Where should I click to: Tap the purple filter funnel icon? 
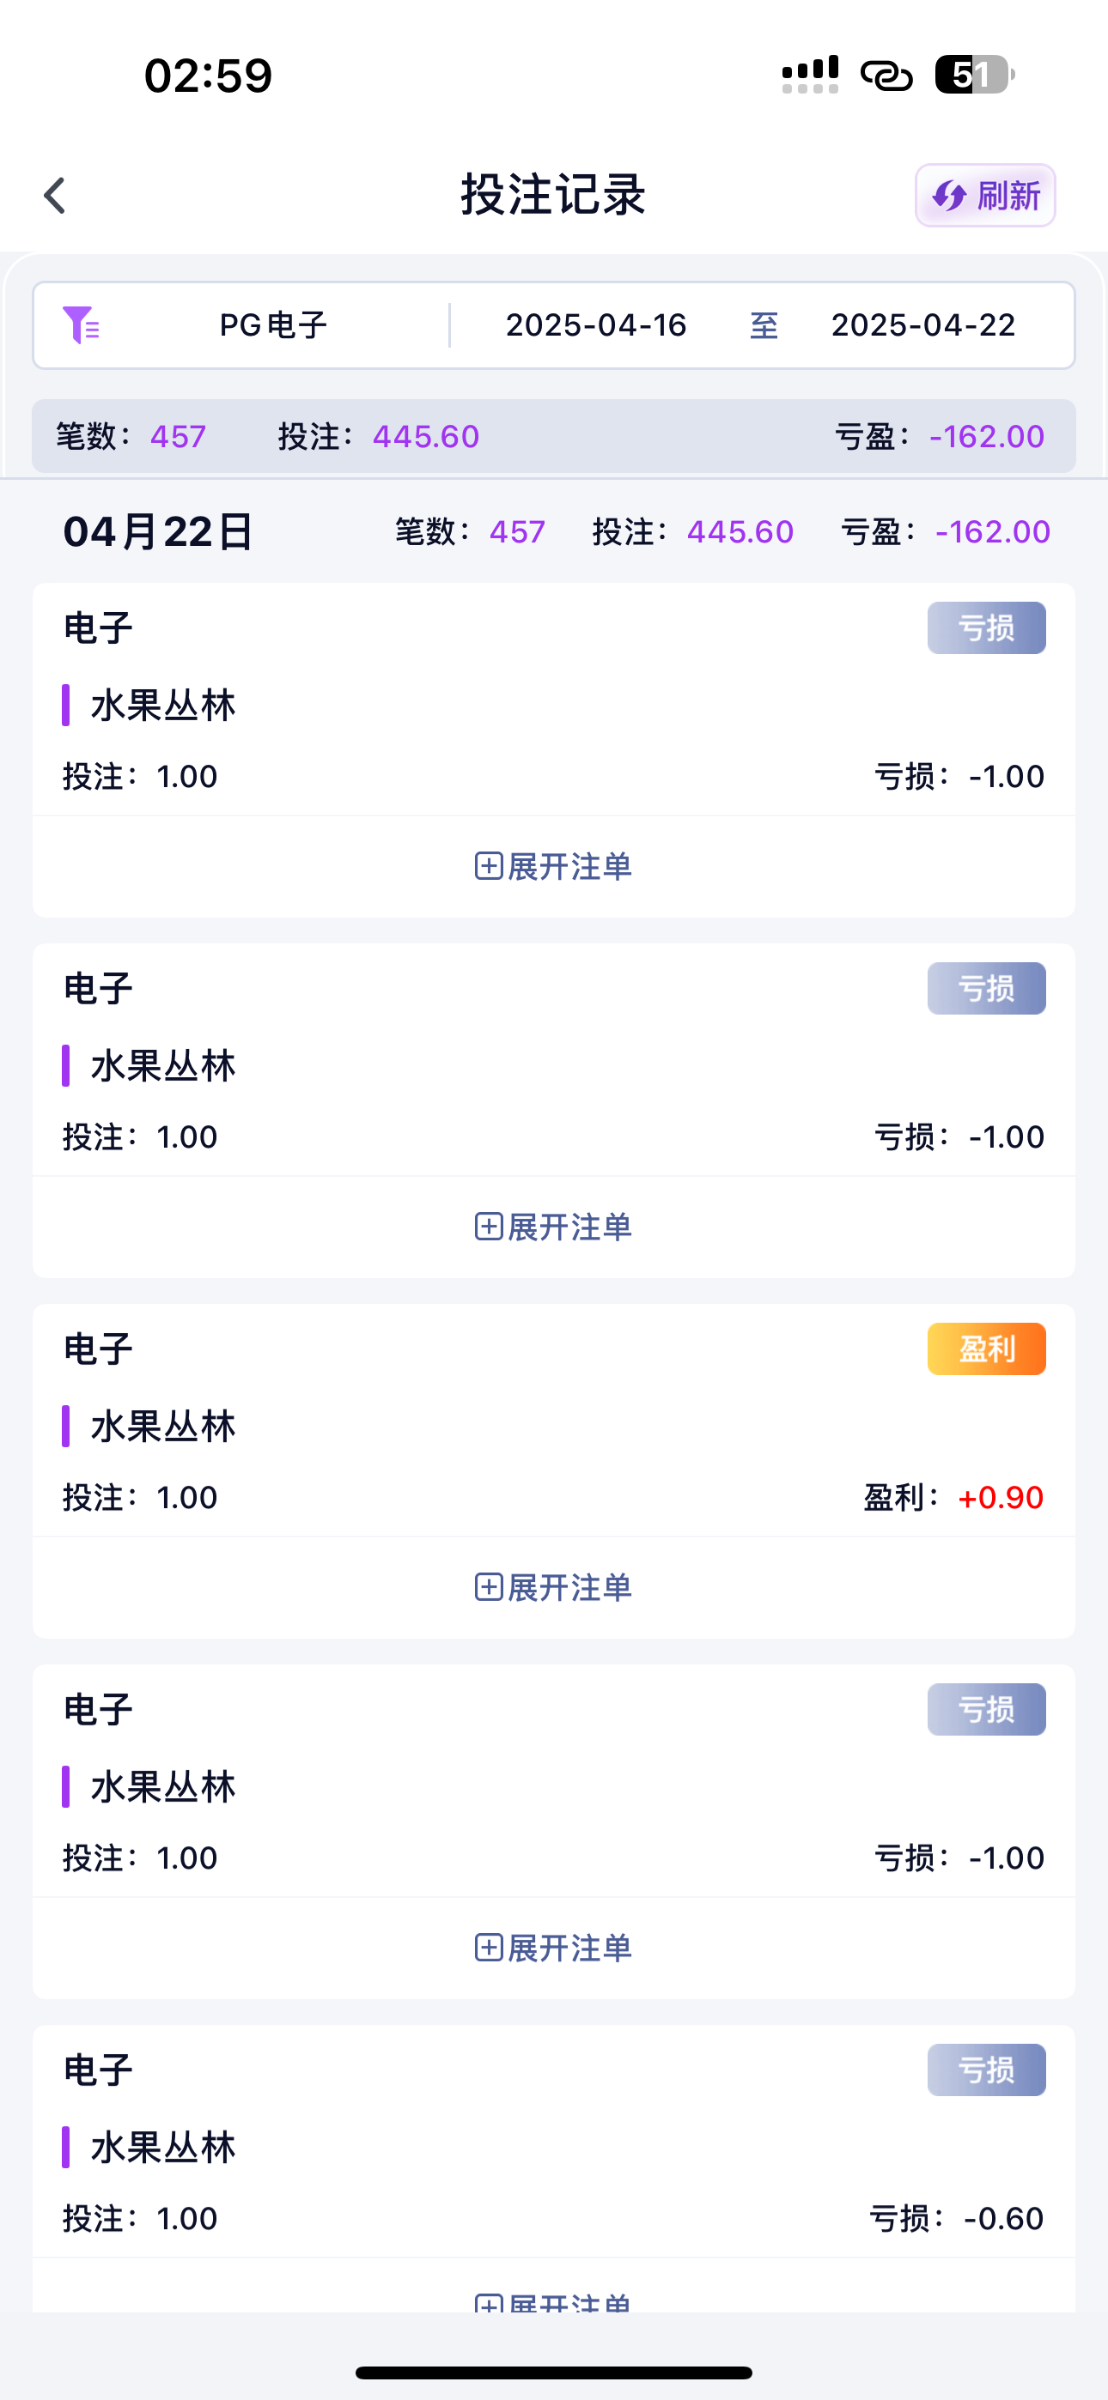80,325
